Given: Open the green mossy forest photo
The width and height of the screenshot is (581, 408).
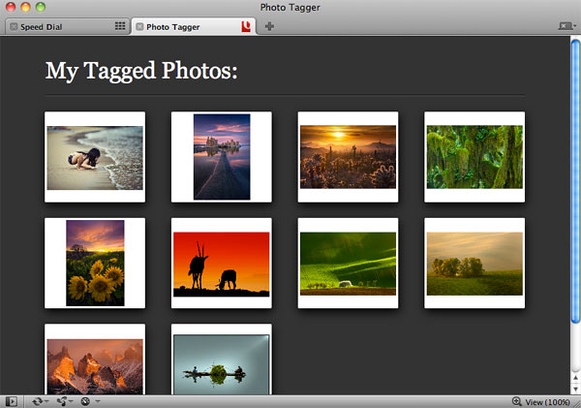Looking at the screenshot, I should pos(474,157).
